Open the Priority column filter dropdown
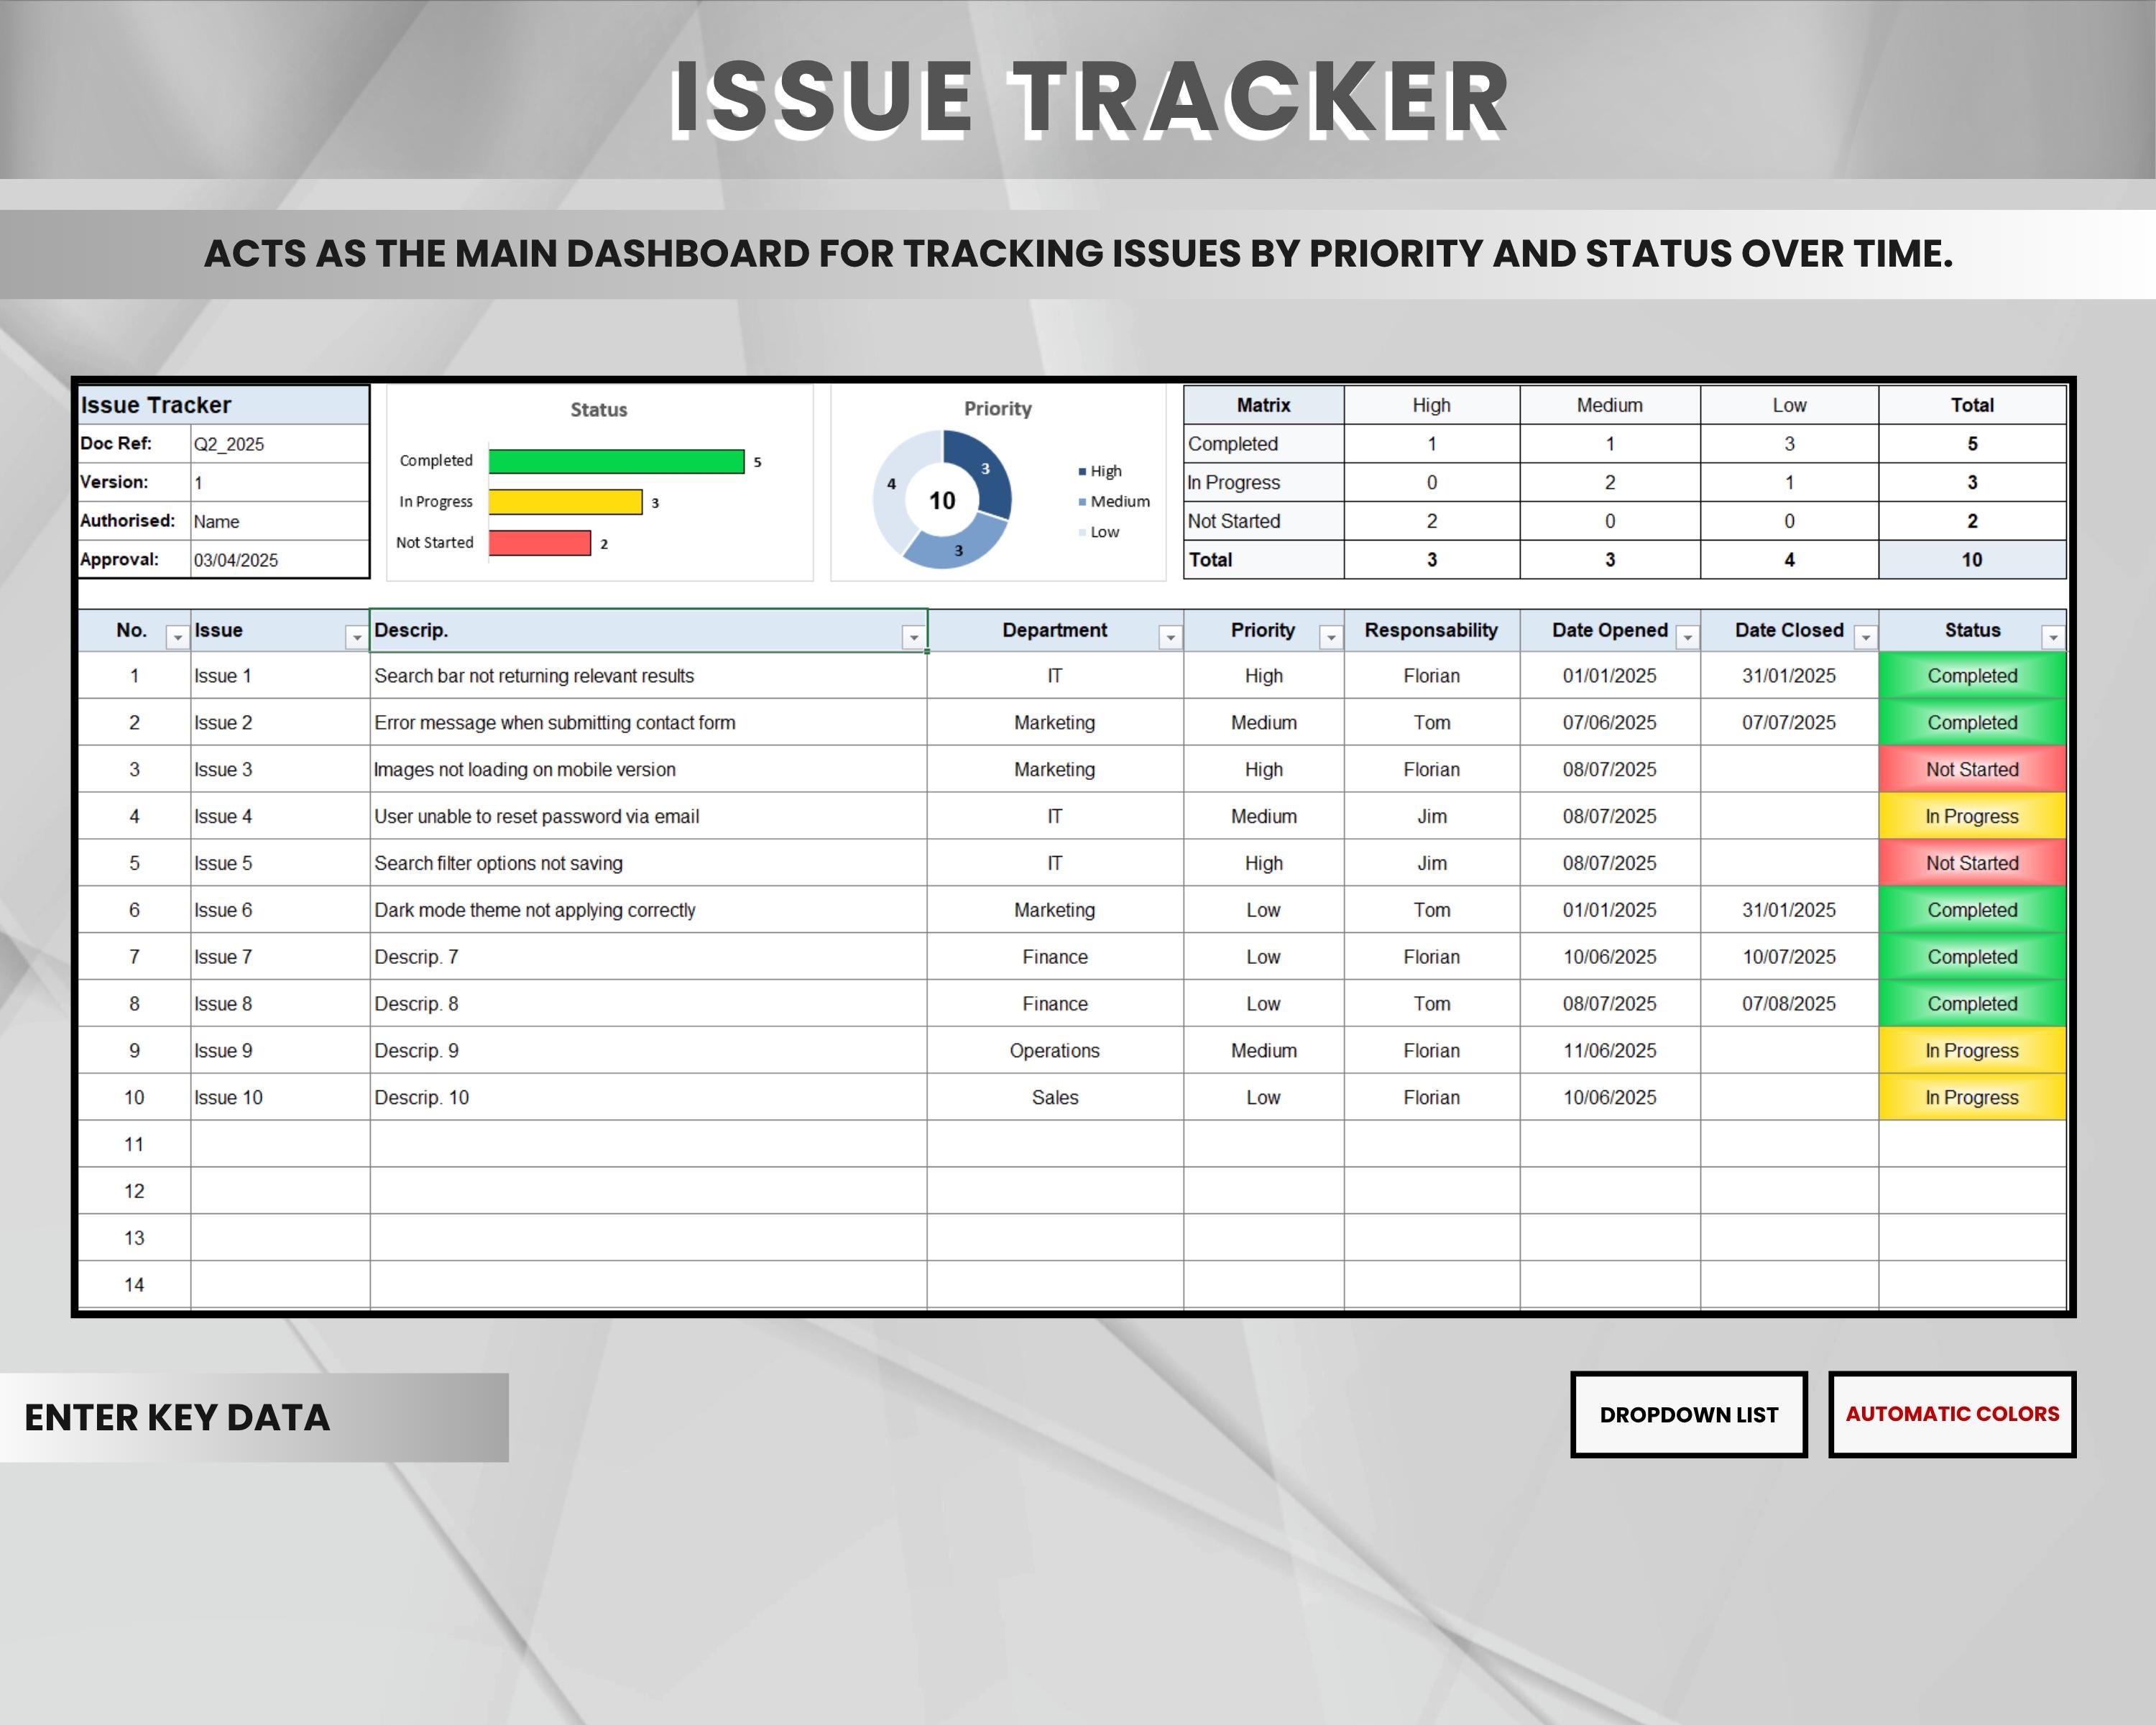The height and width of the screenshot is (1725, 2156). [1331, 638]
